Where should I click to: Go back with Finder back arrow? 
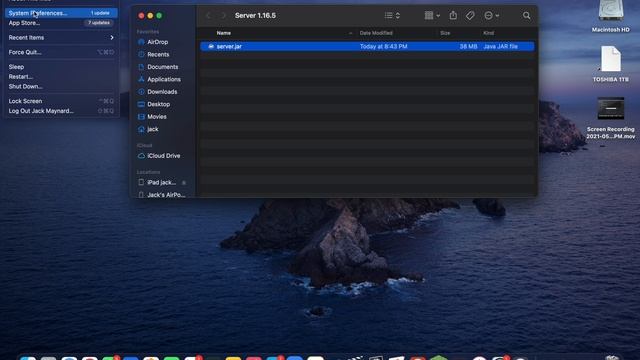209,16
